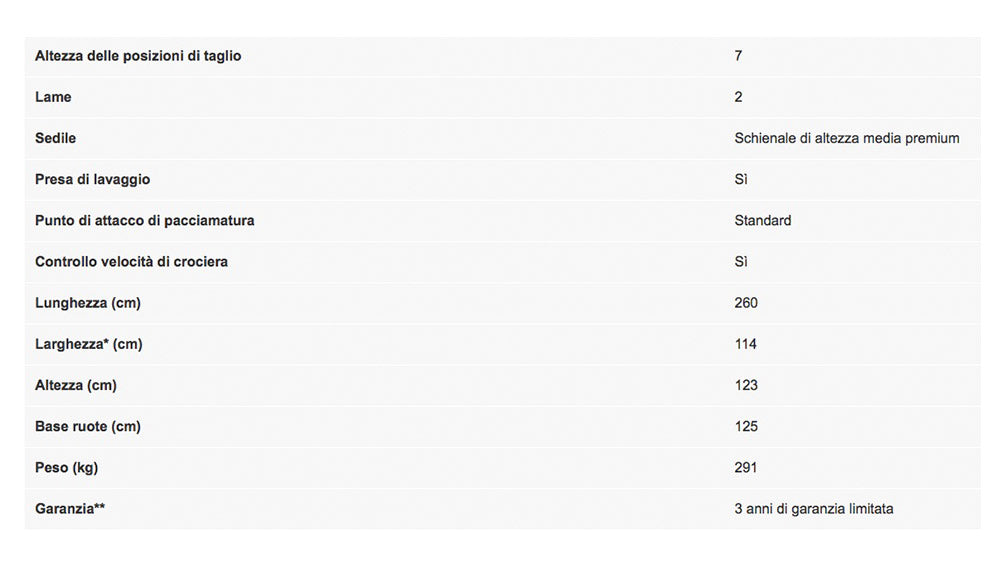Select the 'Garanzia**' row label
Viewport: 1000px width, 572px height.
(70, 509)
